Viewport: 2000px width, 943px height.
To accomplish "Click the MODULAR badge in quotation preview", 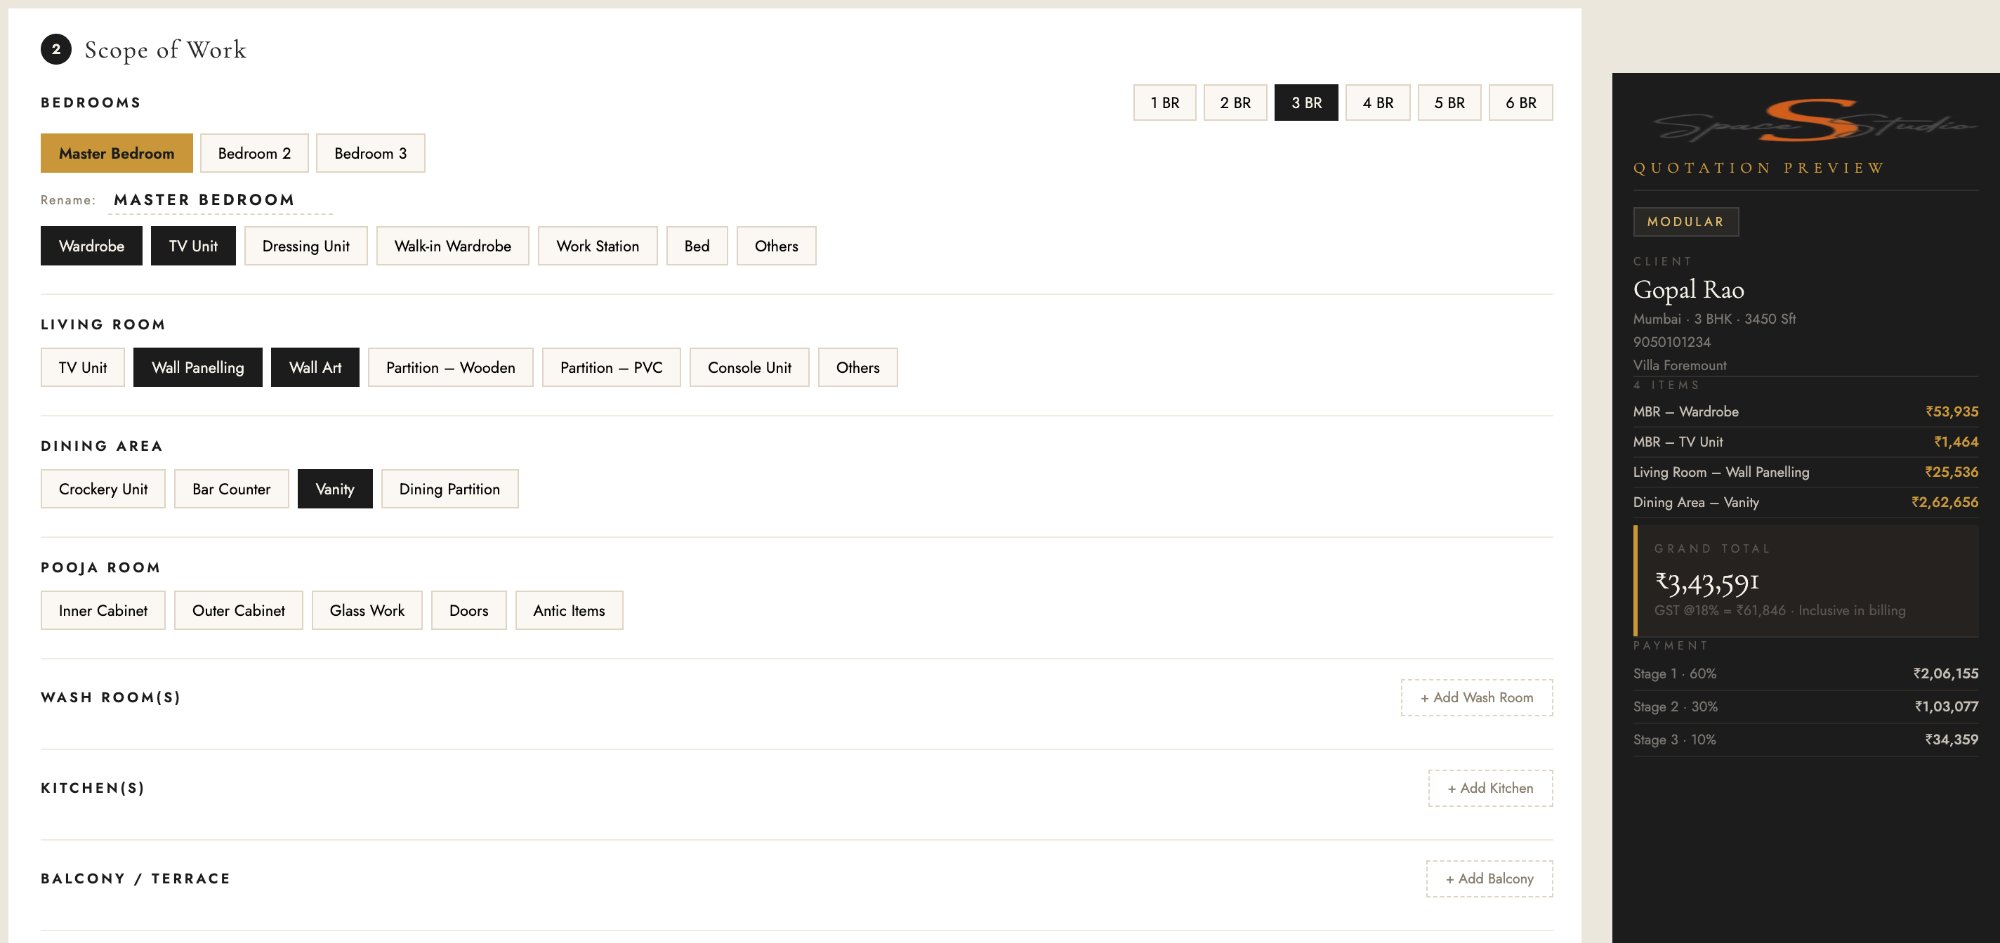I will 1685,222.
